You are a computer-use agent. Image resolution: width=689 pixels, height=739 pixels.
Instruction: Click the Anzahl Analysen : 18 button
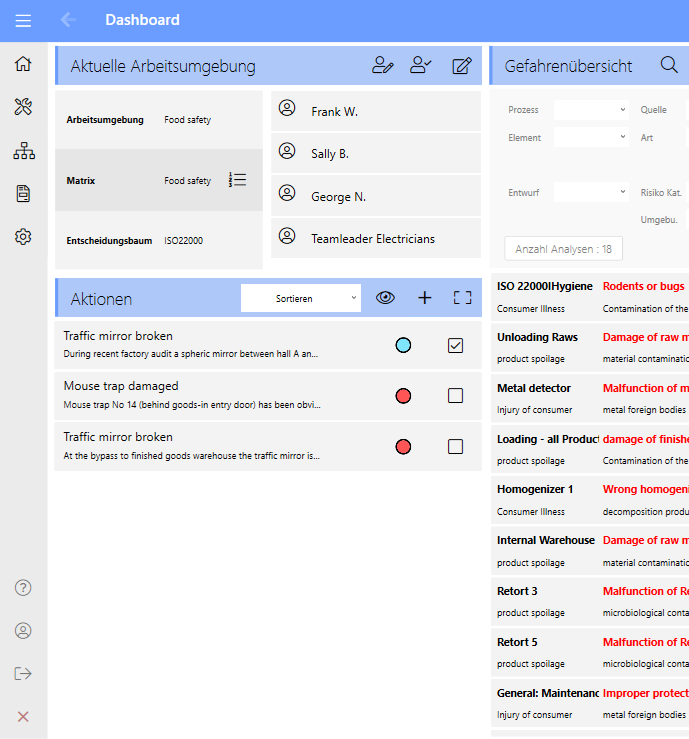563,248
